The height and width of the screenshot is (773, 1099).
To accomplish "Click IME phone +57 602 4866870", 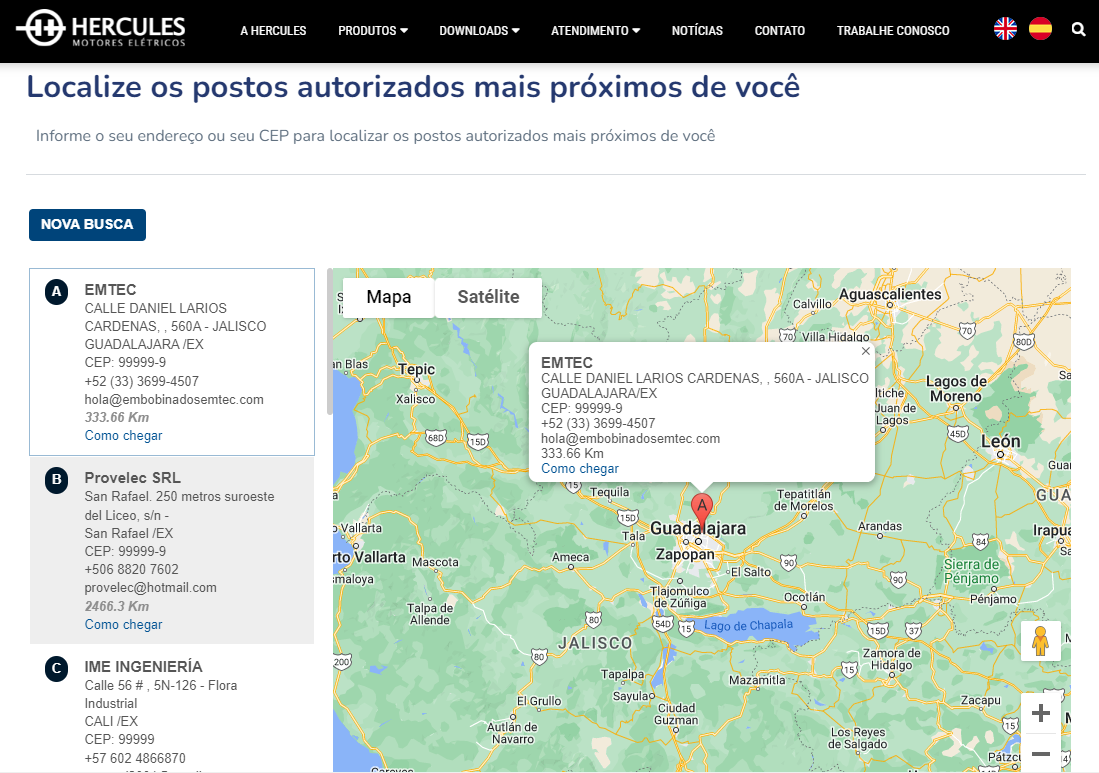I will point(135,758).
